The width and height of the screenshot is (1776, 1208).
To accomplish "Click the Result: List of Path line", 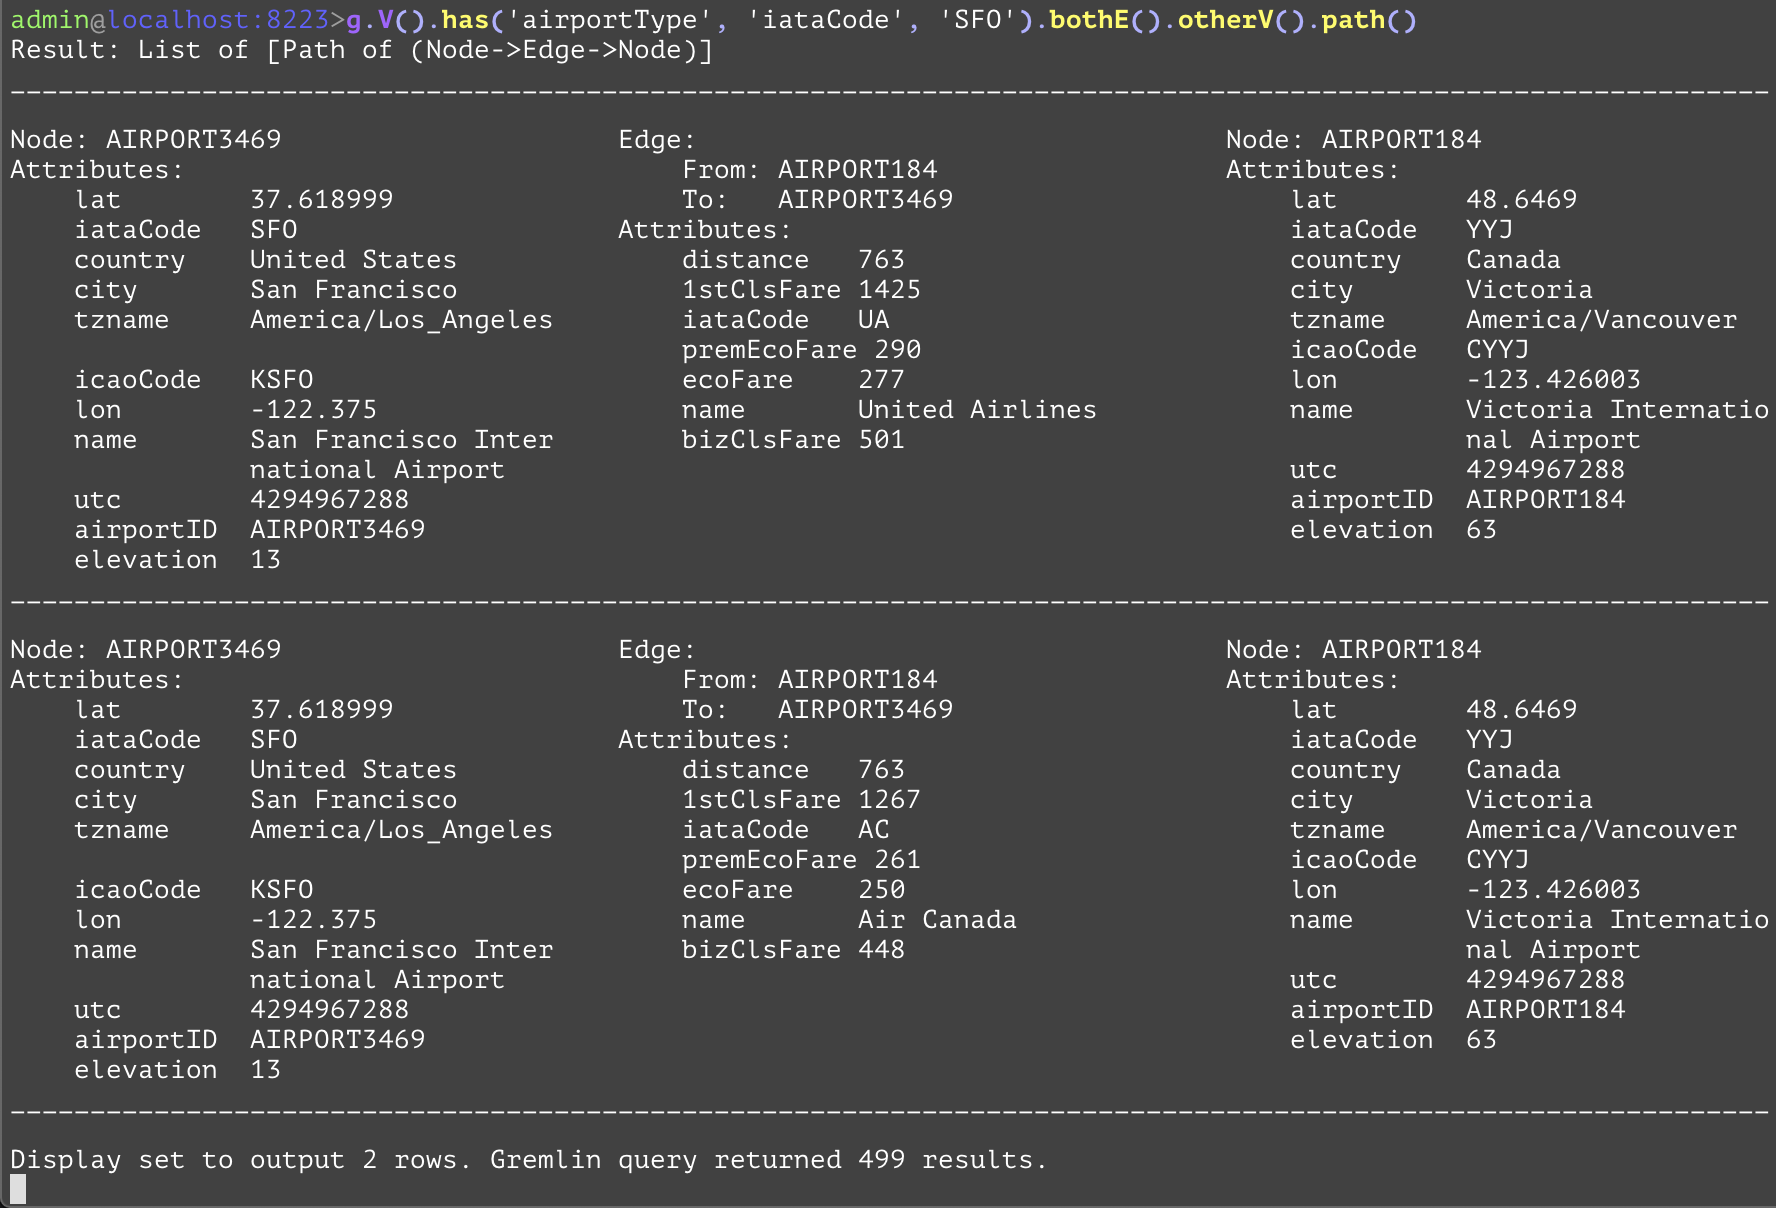I will 362,50.
